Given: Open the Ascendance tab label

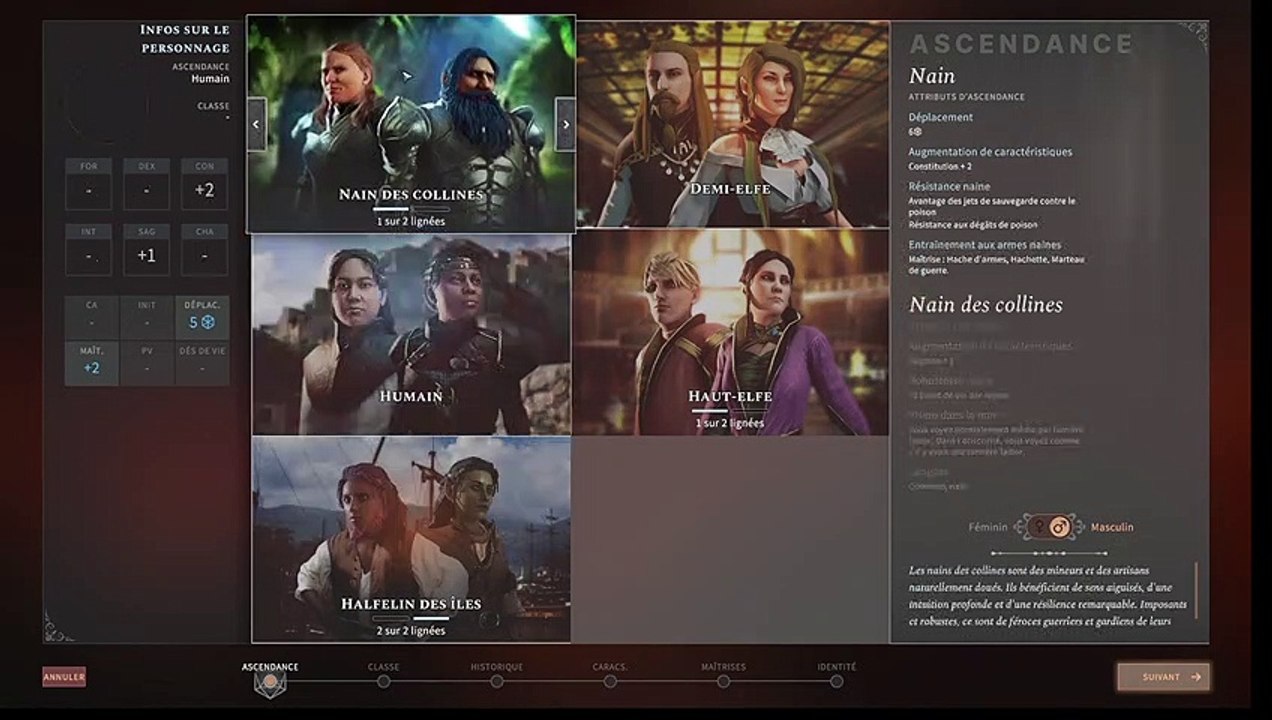Looking at the screenshot, I should click(x=270, y=667).
